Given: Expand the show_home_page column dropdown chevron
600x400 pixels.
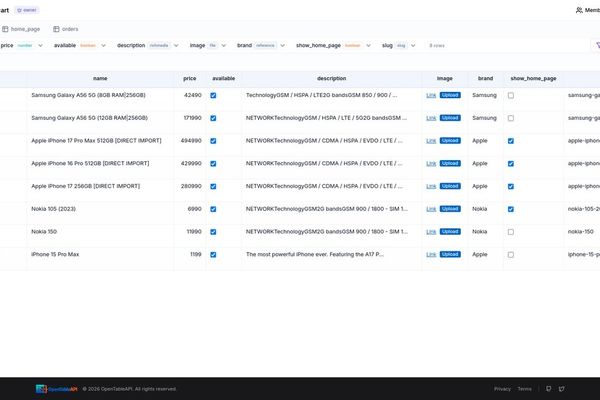Looking at the screenshot, I should click(x=368, y=46).
